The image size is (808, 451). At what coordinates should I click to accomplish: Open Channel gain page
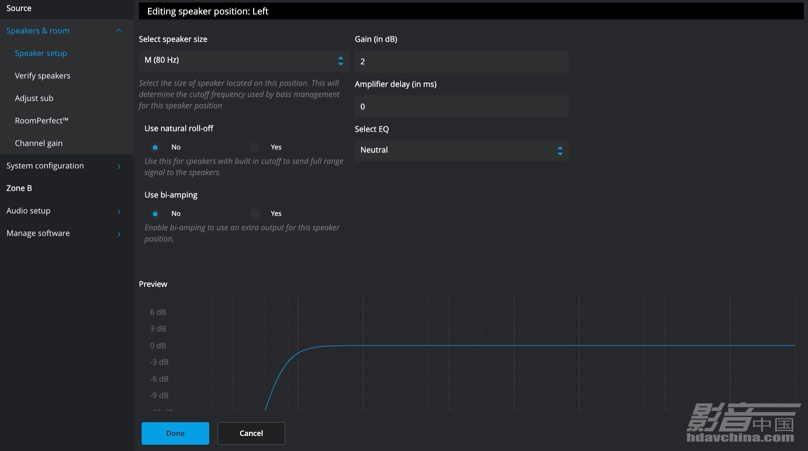[39, 143]
